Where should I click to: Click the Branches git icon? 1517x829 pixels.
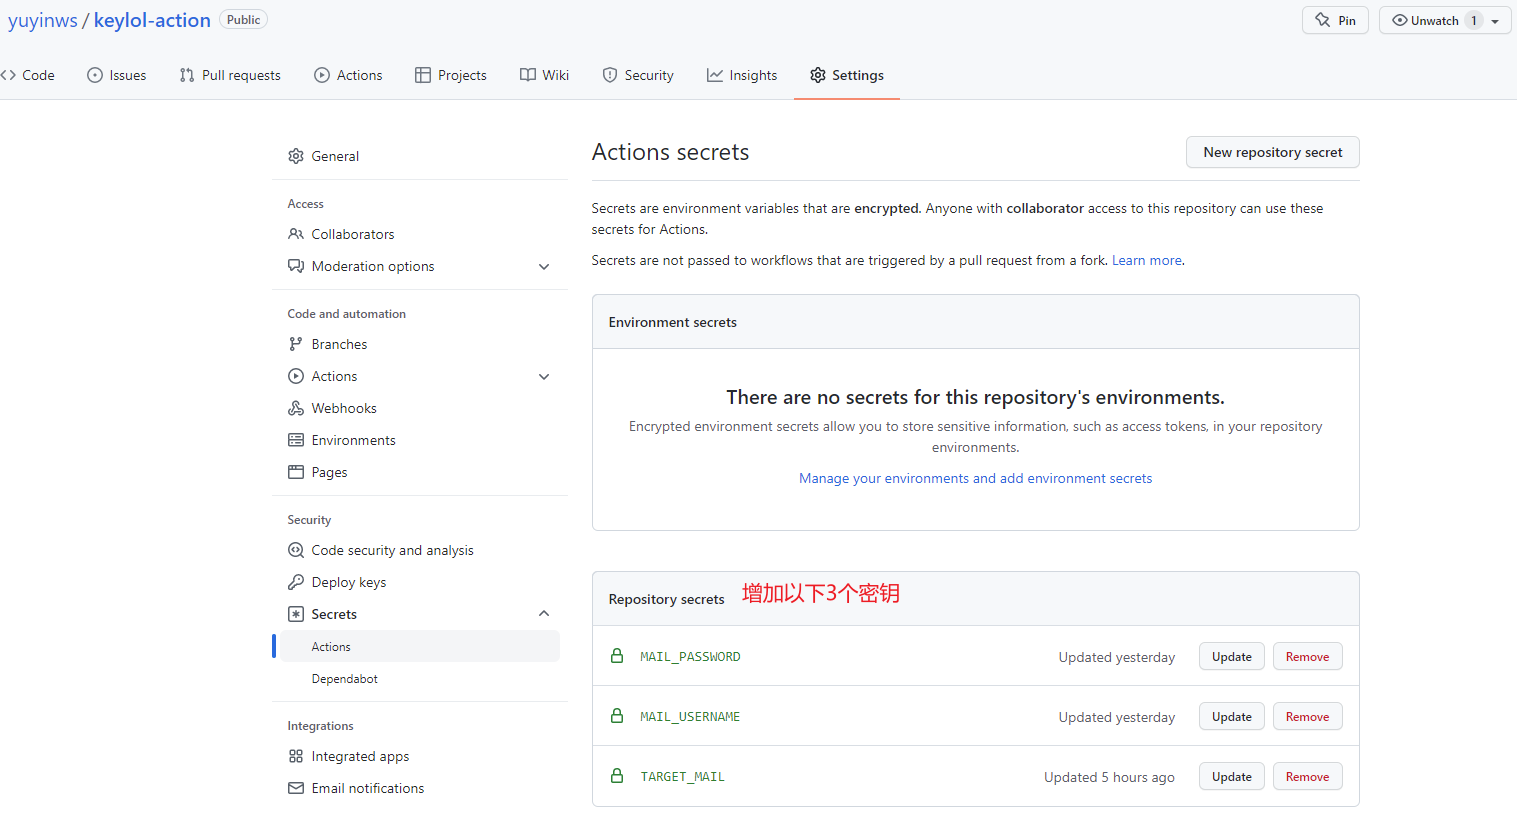click(296, 344)
